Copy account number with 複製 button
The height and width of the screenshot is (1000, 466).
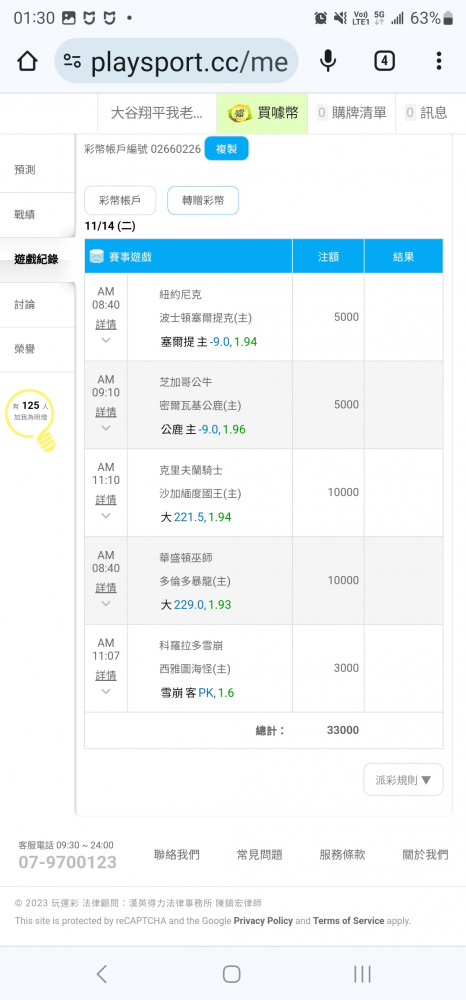click(x=226, y=149)
